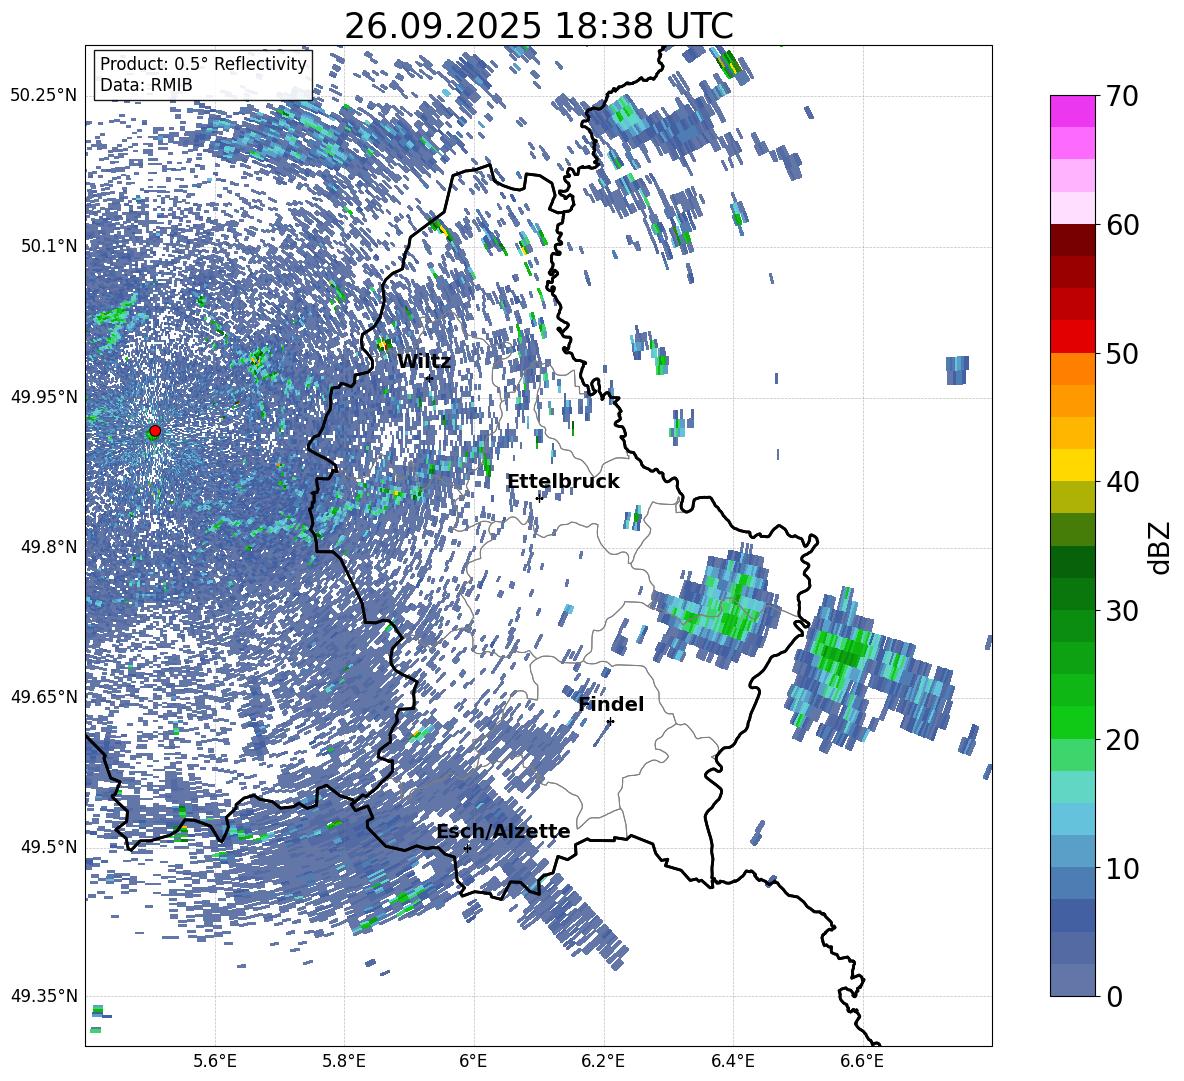Screen dimensions: 1184x1081
Task: Click the Wiltz city label
Action: click(424, 362)
